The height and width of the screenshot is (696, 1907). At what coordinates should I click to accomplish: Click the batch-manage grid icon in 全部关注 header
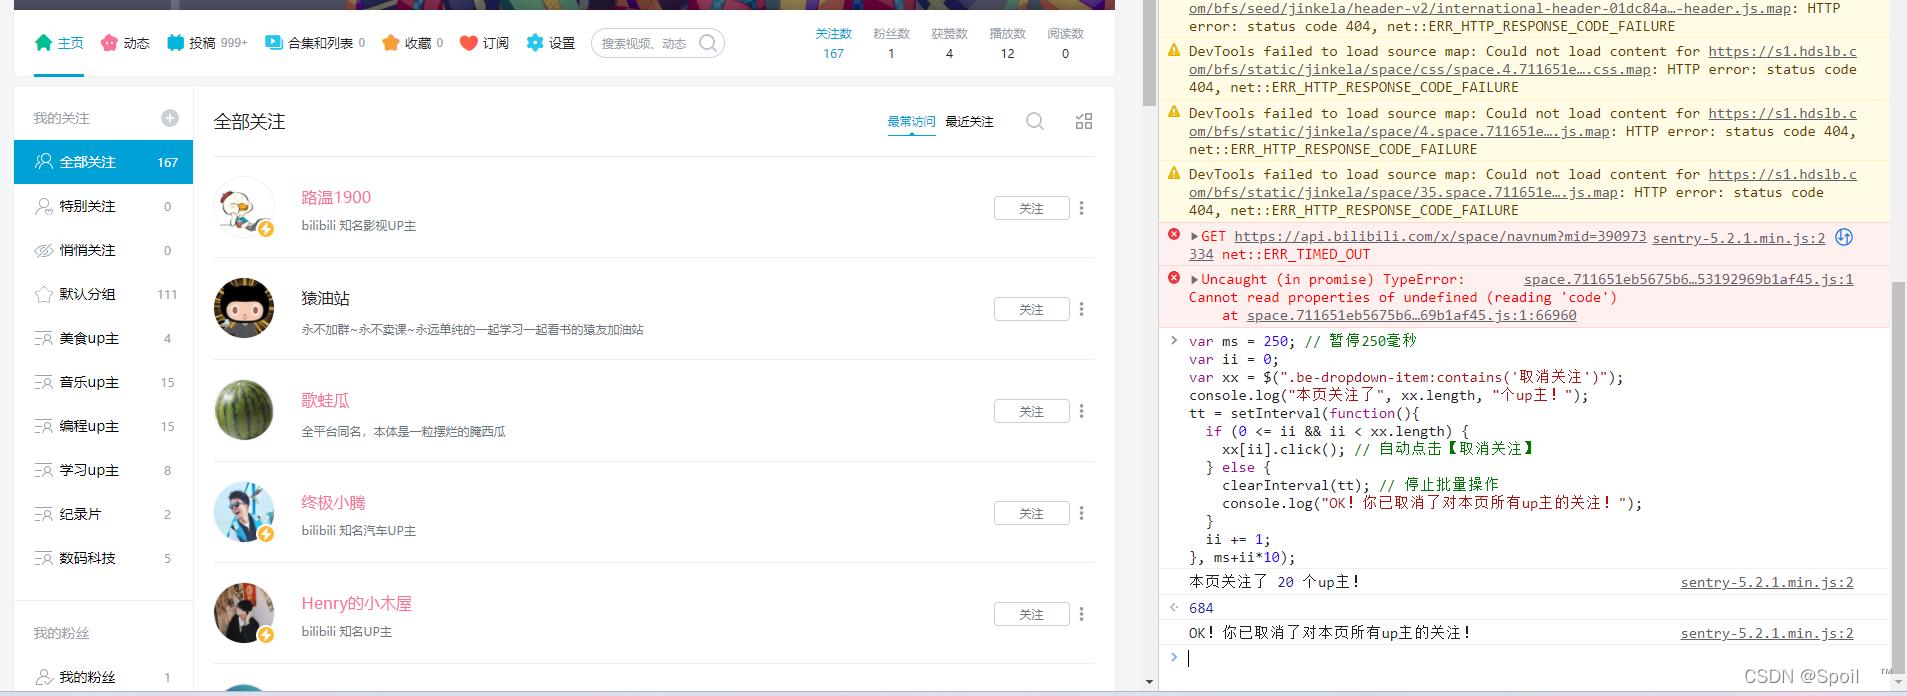click(1084, 121)
